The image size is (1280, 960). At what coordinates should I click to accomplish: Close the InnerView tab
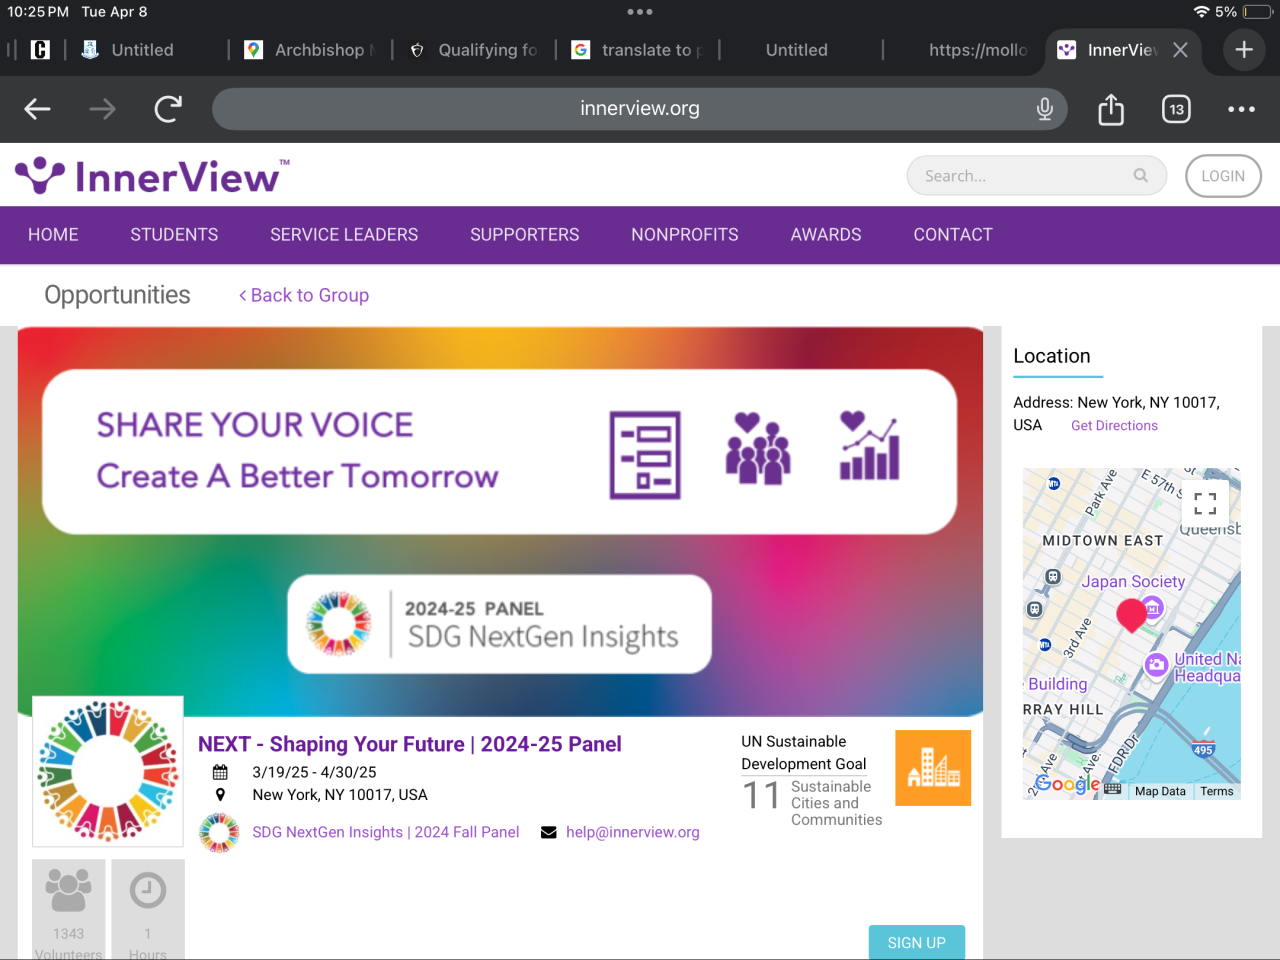pyautogui.click(x=1180, y=50)
